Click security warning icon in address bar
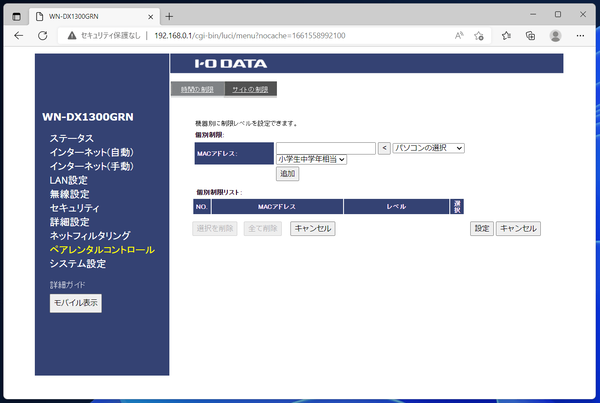 pos(73,35)
